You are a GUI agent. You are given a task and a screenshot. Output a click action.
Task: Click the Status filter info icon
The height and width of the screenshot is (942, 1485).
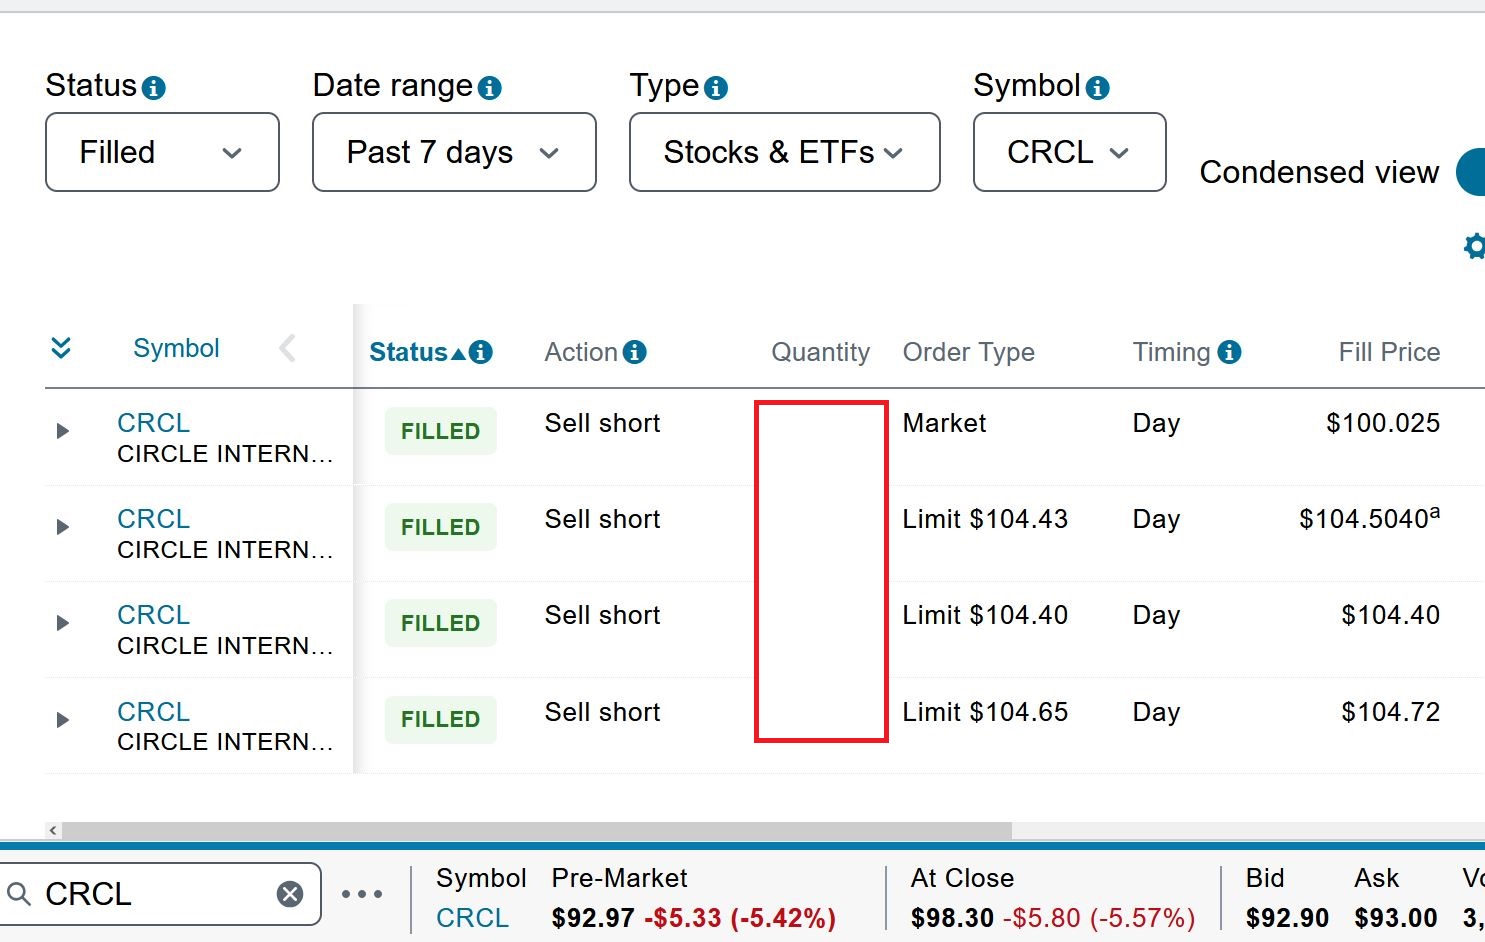click(153, 88)
